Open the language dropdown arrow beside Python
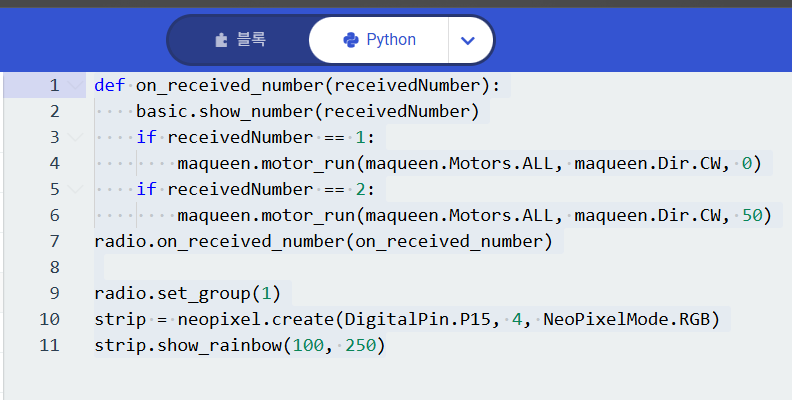This screenshot has width=792, height=400. click(468, 40)
